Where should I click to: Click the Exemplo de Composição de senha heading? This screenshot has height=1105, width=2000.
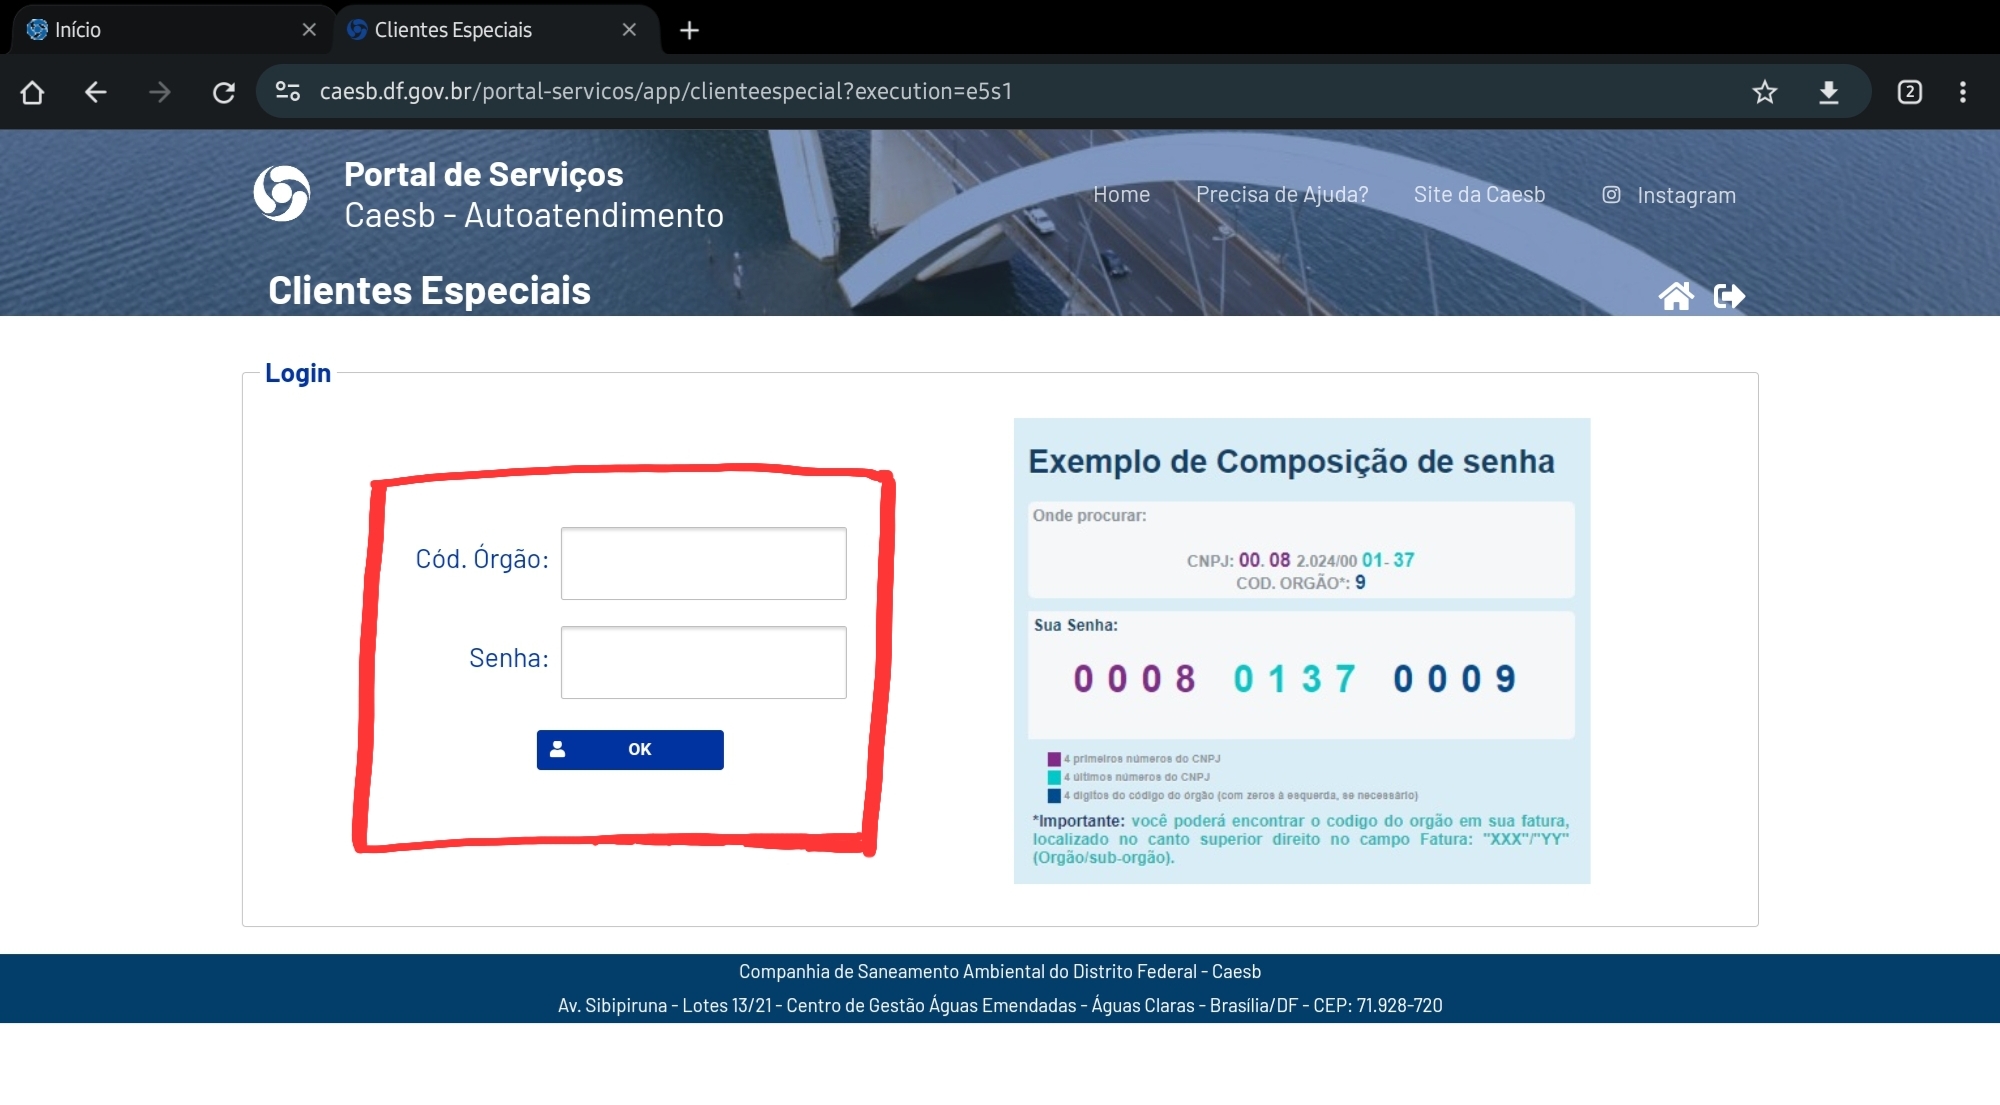tap(1291, 461)
